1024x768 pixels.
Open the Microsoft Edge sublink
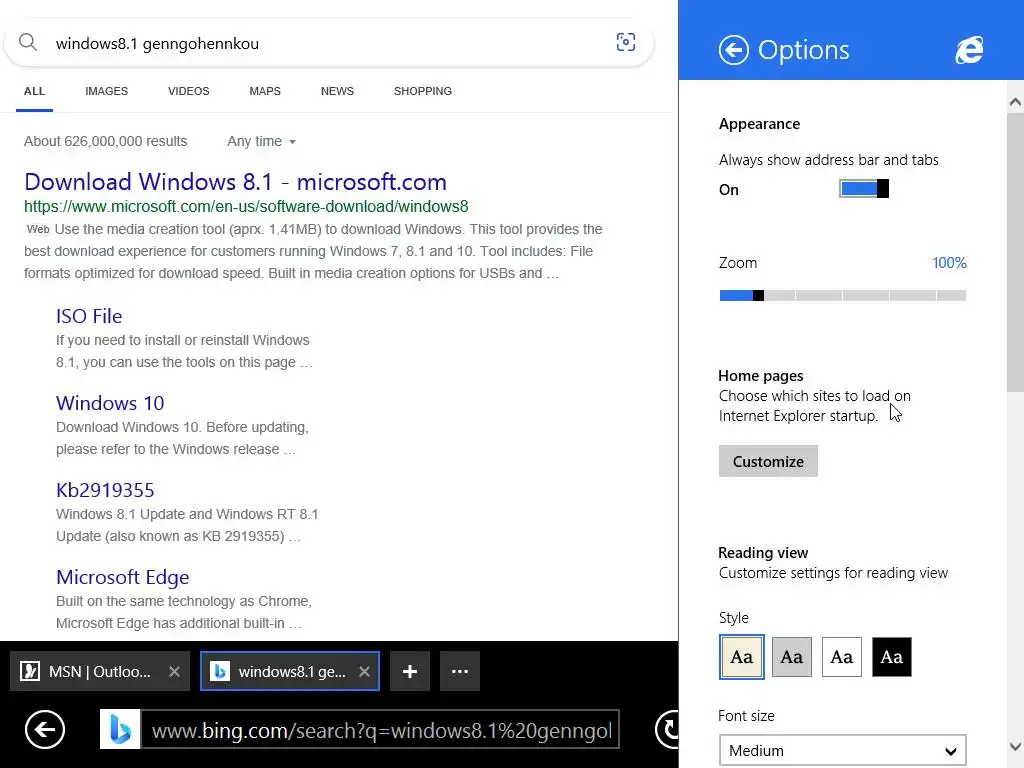coord(122,577)
